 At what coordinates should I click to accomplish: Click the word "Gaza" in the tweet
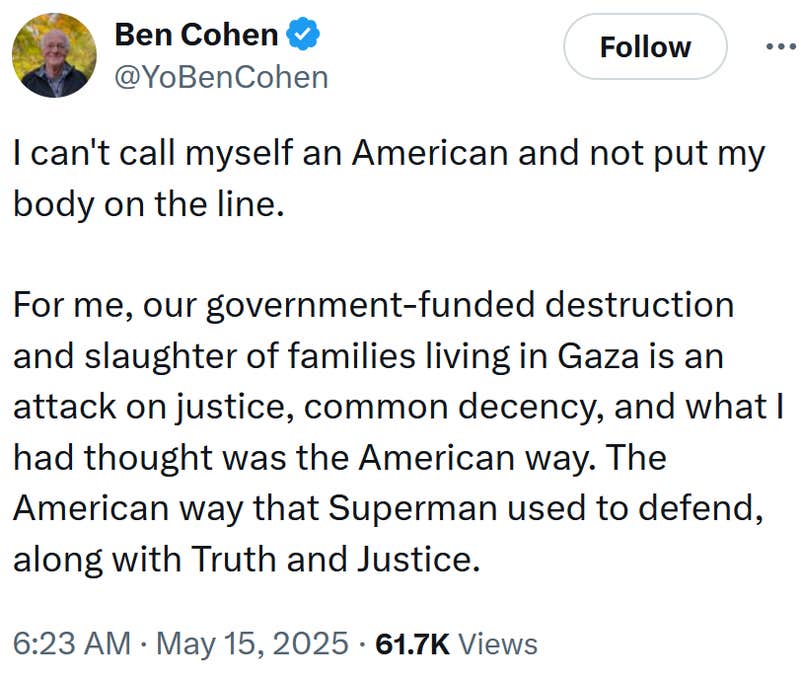pyautogui.click(x=598, y=356)
